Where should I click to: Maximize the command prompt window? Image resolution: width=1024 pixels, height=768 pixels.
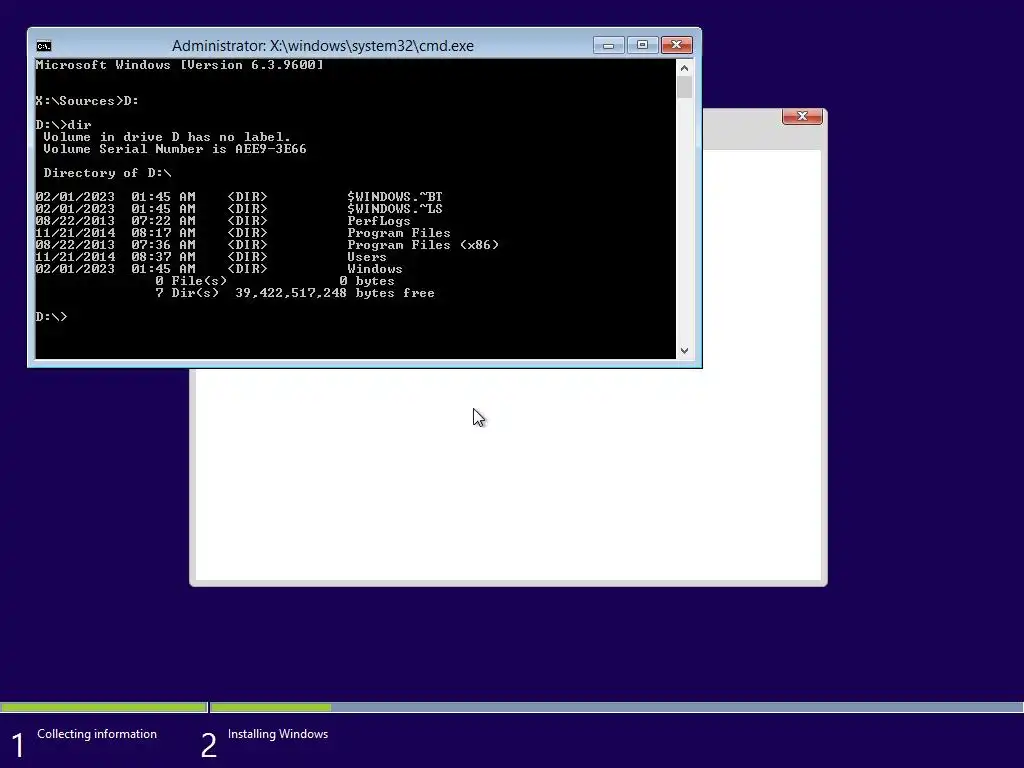(x=642, y=45)
